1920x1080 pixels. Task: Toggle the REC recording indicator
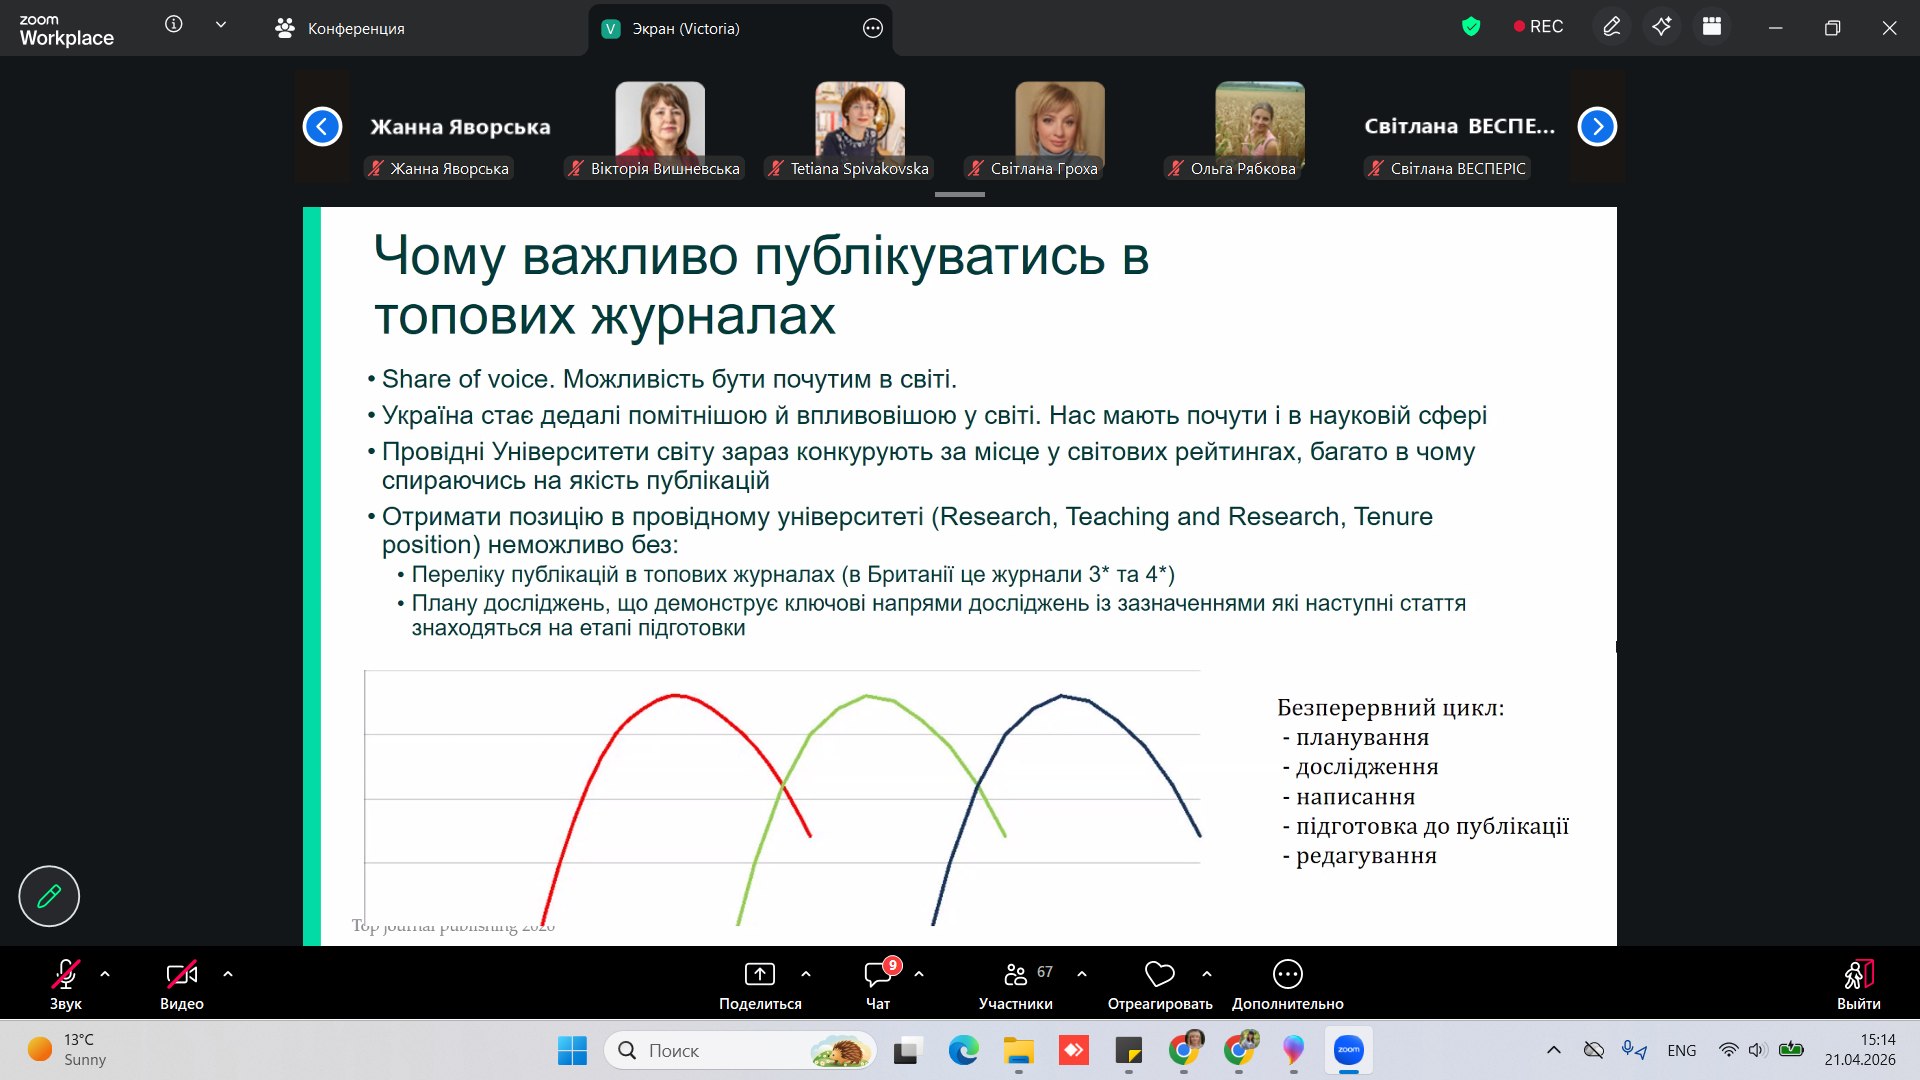tap(1538, 27)
